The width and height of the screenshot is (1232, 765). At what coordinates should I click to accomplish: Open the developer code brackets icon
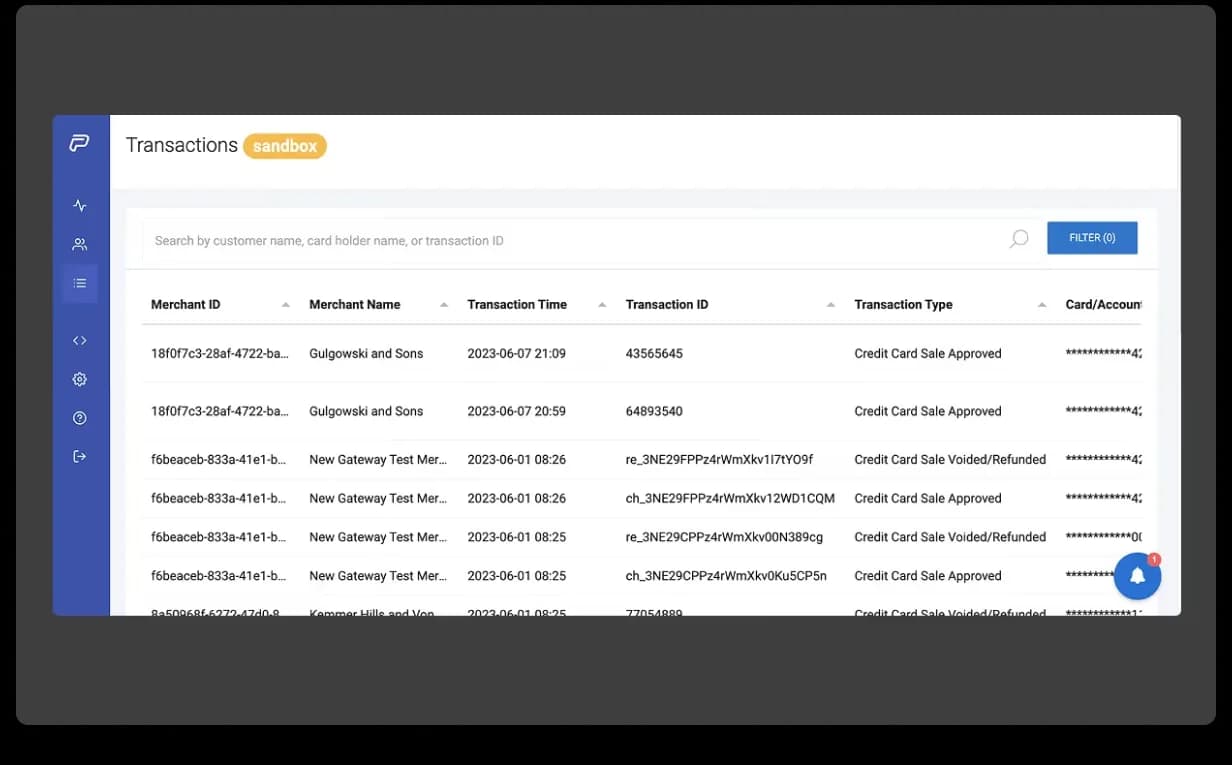[x=80, y=341]
